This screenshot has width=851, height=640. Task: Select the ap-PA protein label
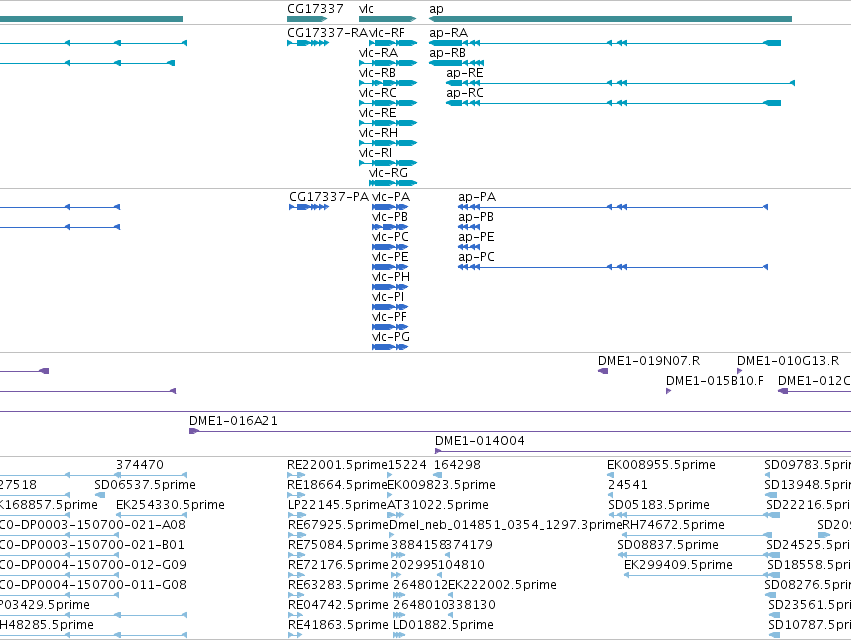pyautogui.click(x=477, y=197)
